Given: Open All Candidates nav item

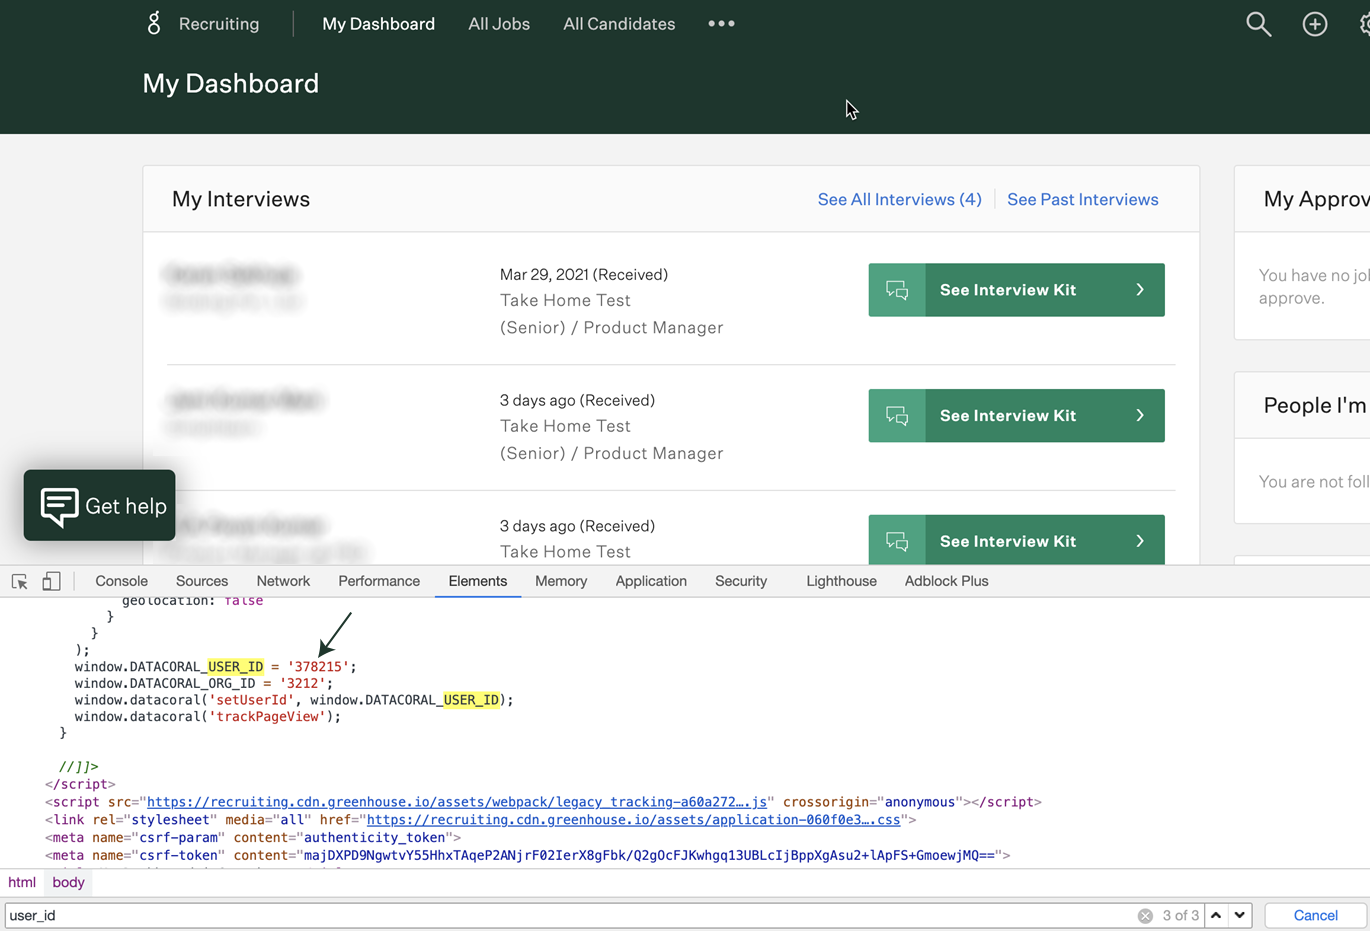Looking at the screenshot, I should [619, 23].
